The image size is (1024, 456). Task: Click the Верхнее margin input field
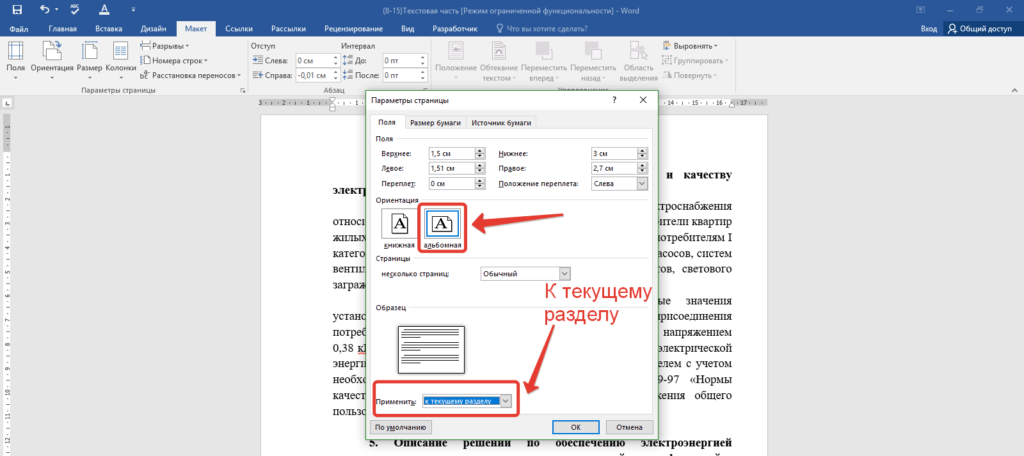point(450,153)
